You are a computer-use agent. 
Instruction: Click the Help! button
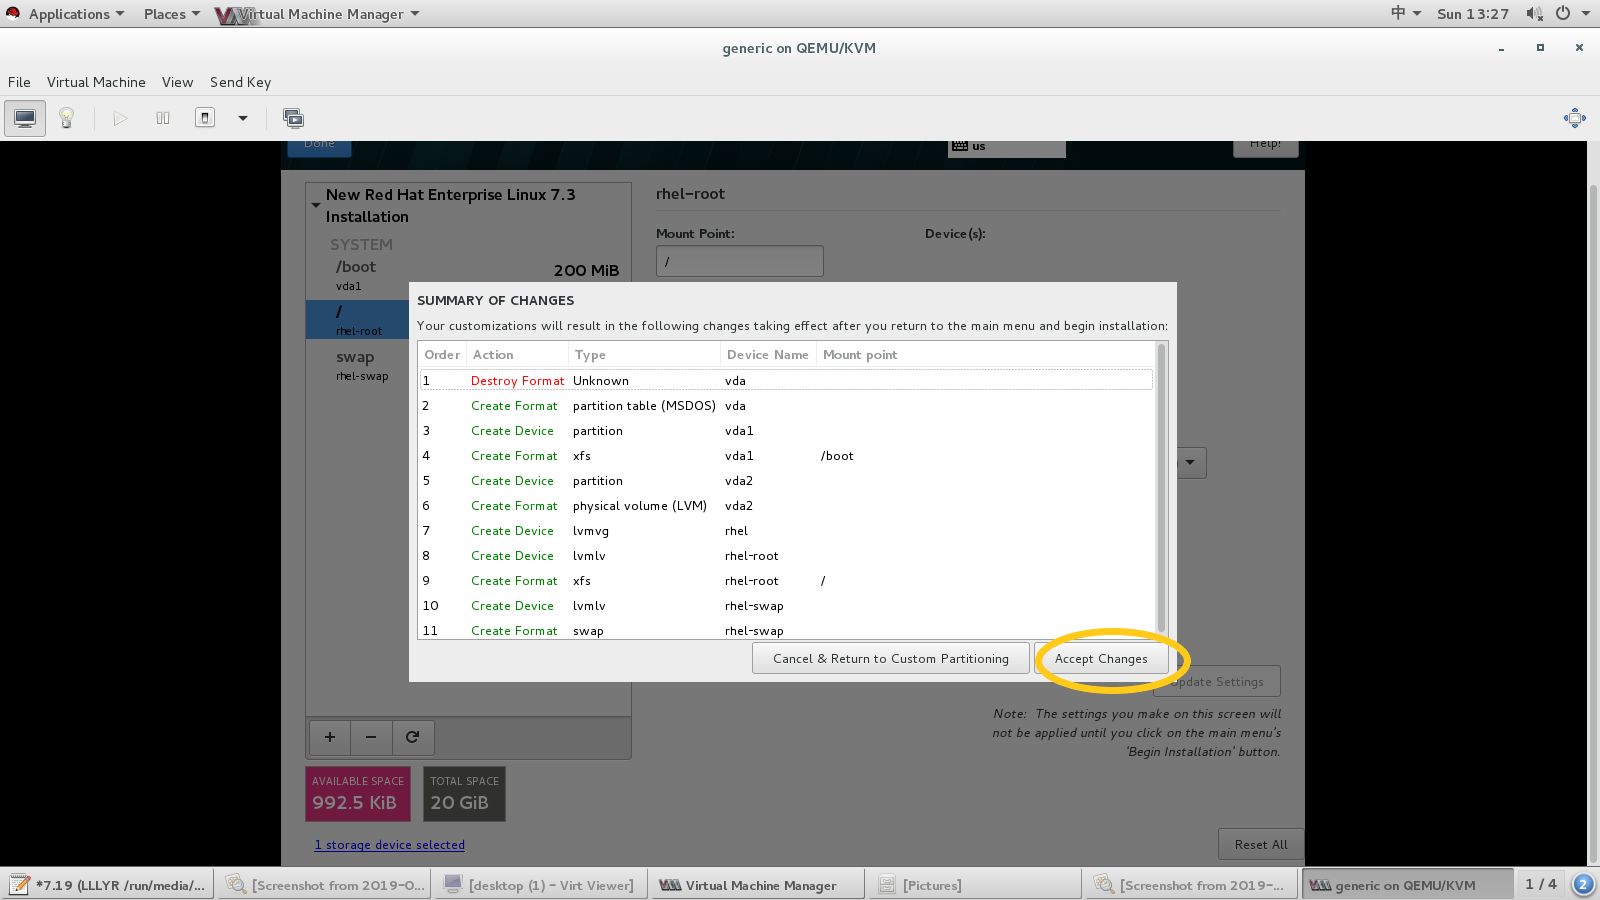pos(1266,147)
